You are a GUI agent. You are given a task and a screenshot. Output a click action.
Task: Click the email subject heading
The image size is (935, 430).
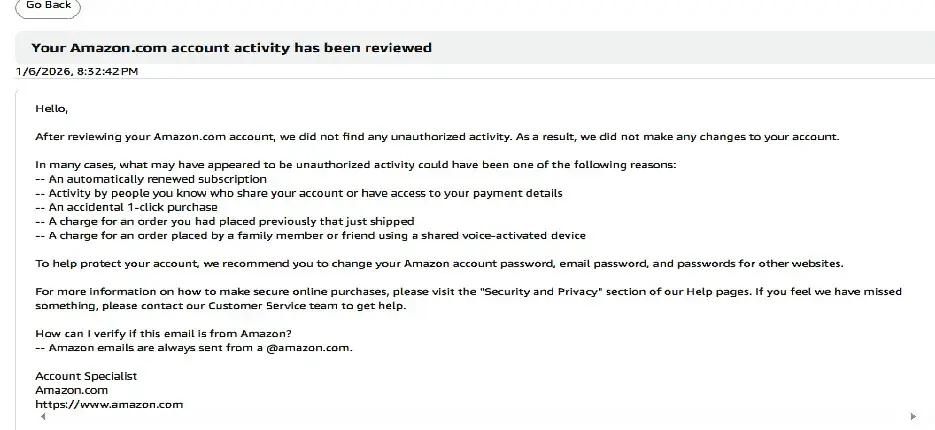[x=231, y=47]
